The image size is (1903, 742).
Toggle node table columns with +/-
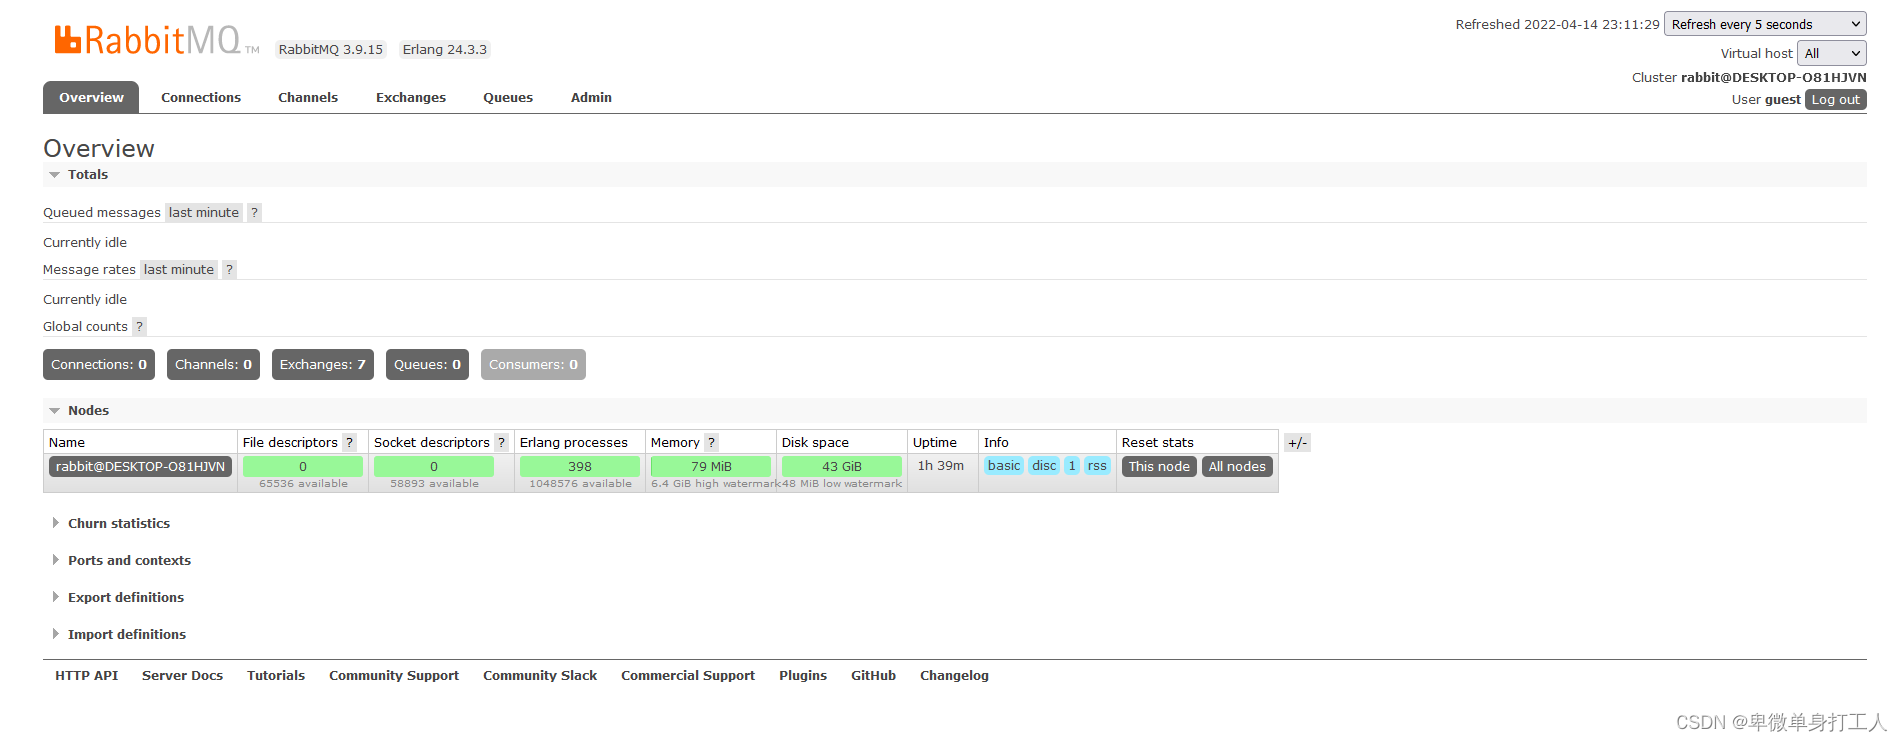tap(1297, 443)
